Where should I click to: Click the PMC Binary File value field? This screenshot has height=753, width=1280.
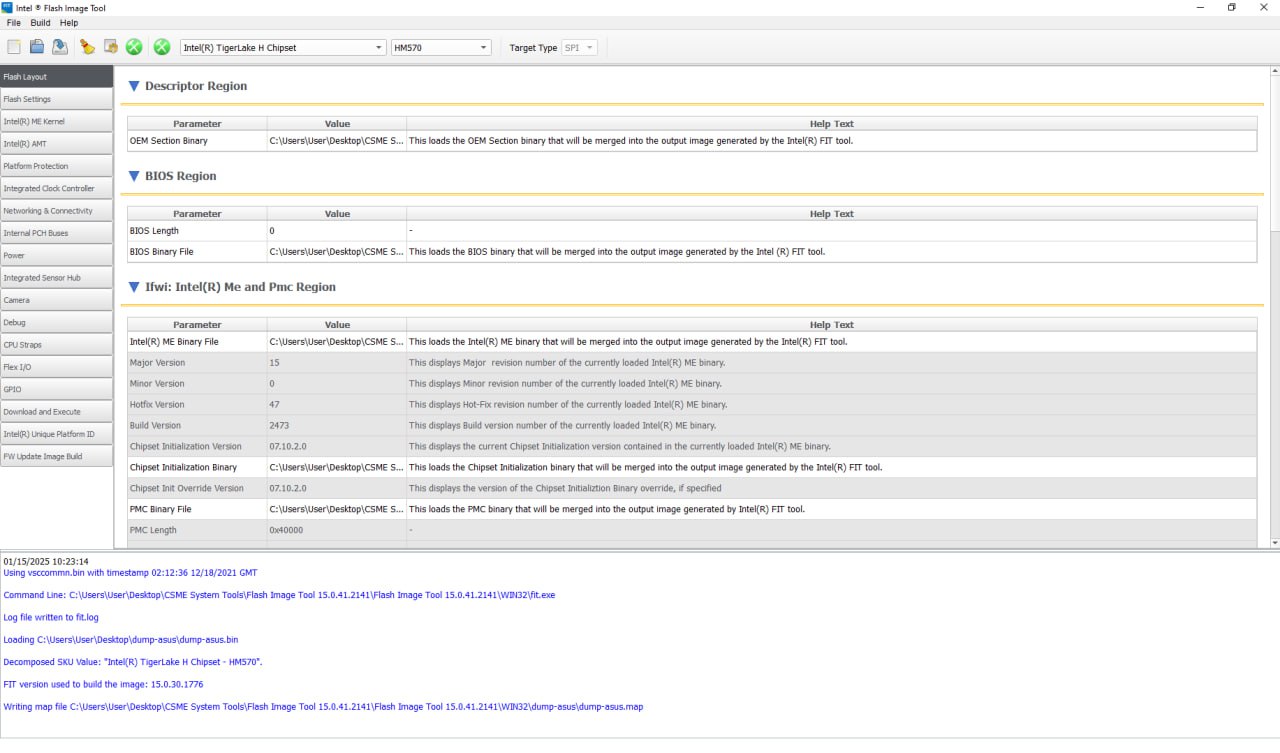click(x=336, y=509)
